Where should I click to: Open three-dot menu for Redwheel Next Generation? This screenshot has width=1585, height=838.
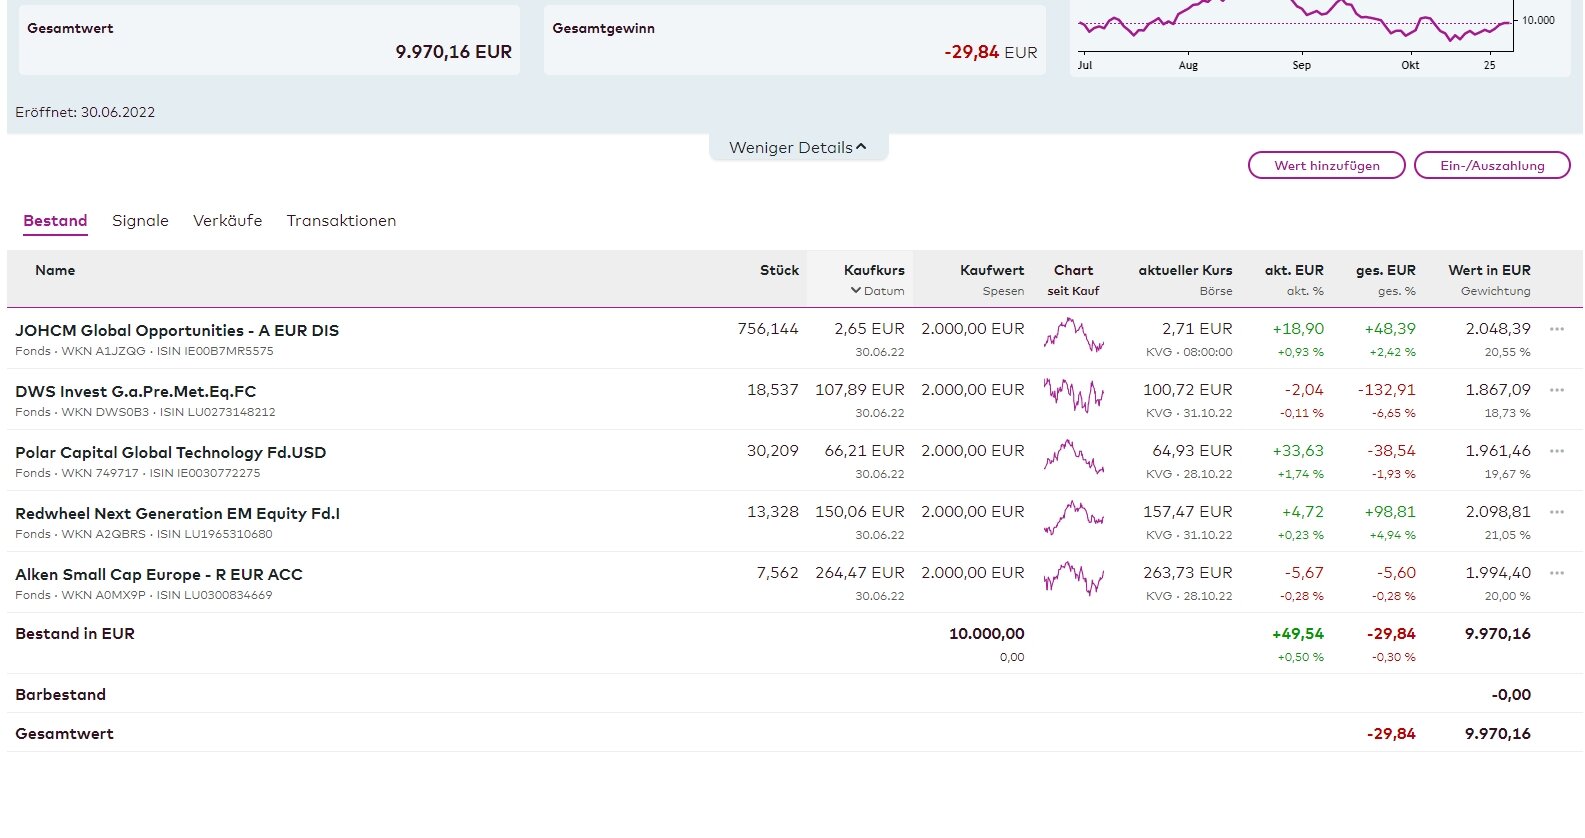click(x=1556, y=512)
